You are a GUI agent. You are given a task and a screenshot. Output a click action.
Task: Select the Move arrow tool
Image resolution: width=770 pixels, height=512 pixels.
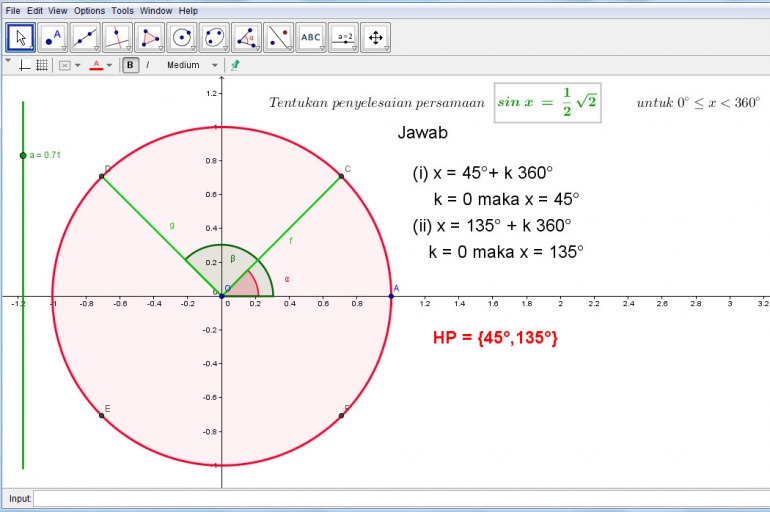(x=21, y=37)
